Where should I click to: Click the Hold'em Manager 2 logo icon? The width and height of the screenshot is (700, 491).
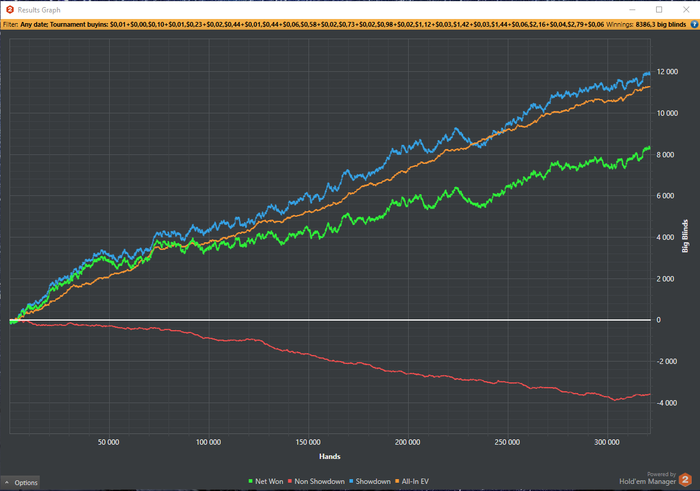pyautogui.click(x=685, y=479)
